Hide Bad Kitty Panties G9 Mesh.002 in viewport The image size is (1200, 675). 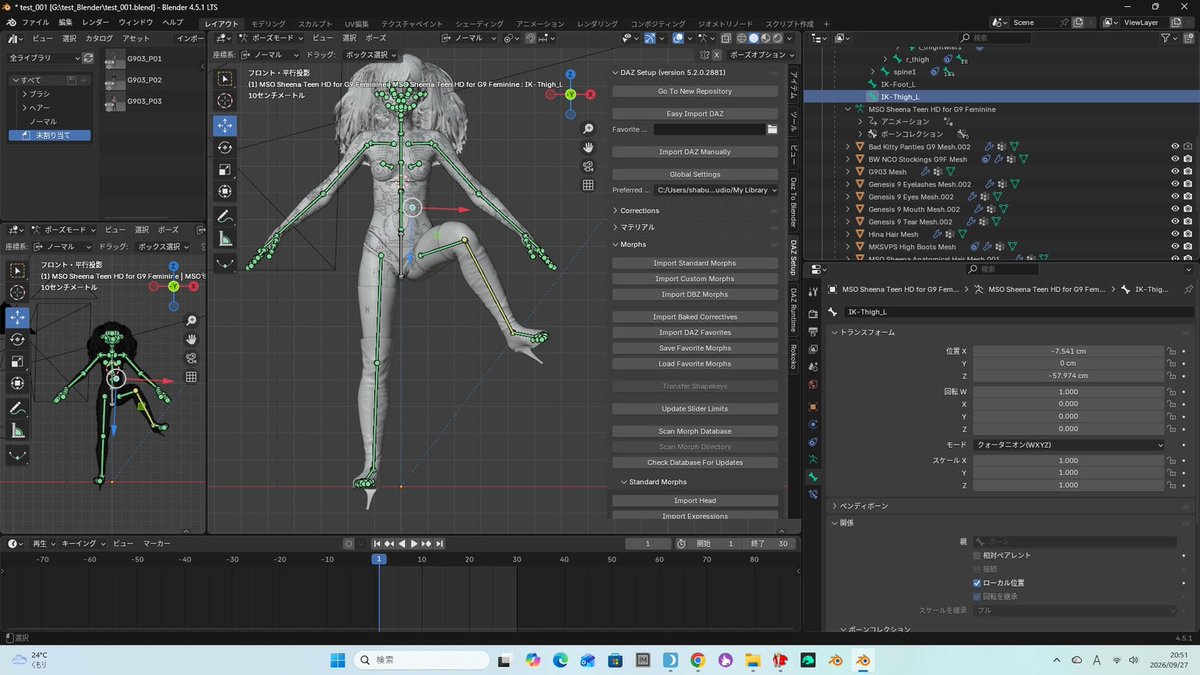[1175, 146]
